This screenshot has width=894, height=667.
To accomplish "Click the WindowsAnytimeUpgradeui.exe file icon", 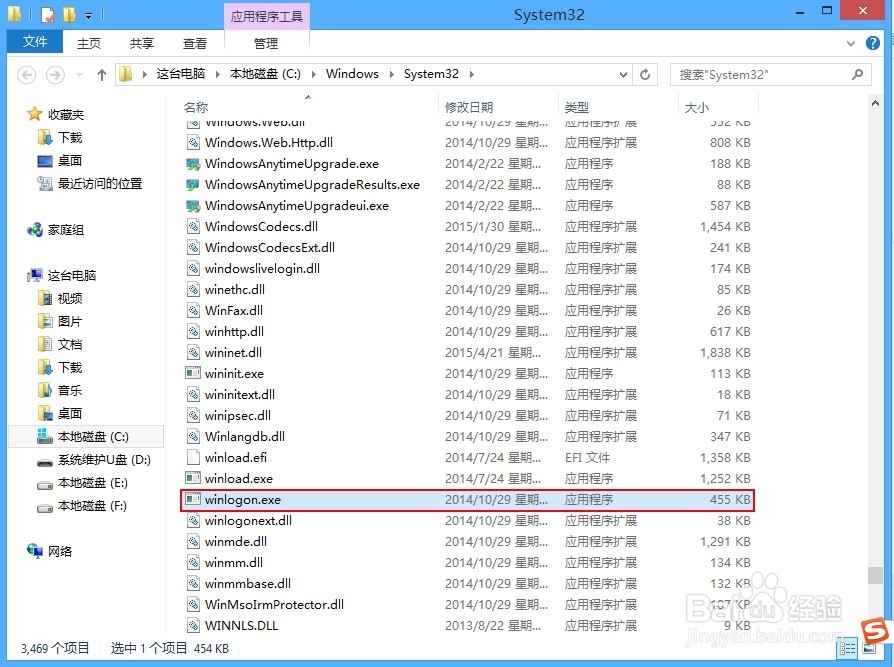I will click(x=193, y=206).
